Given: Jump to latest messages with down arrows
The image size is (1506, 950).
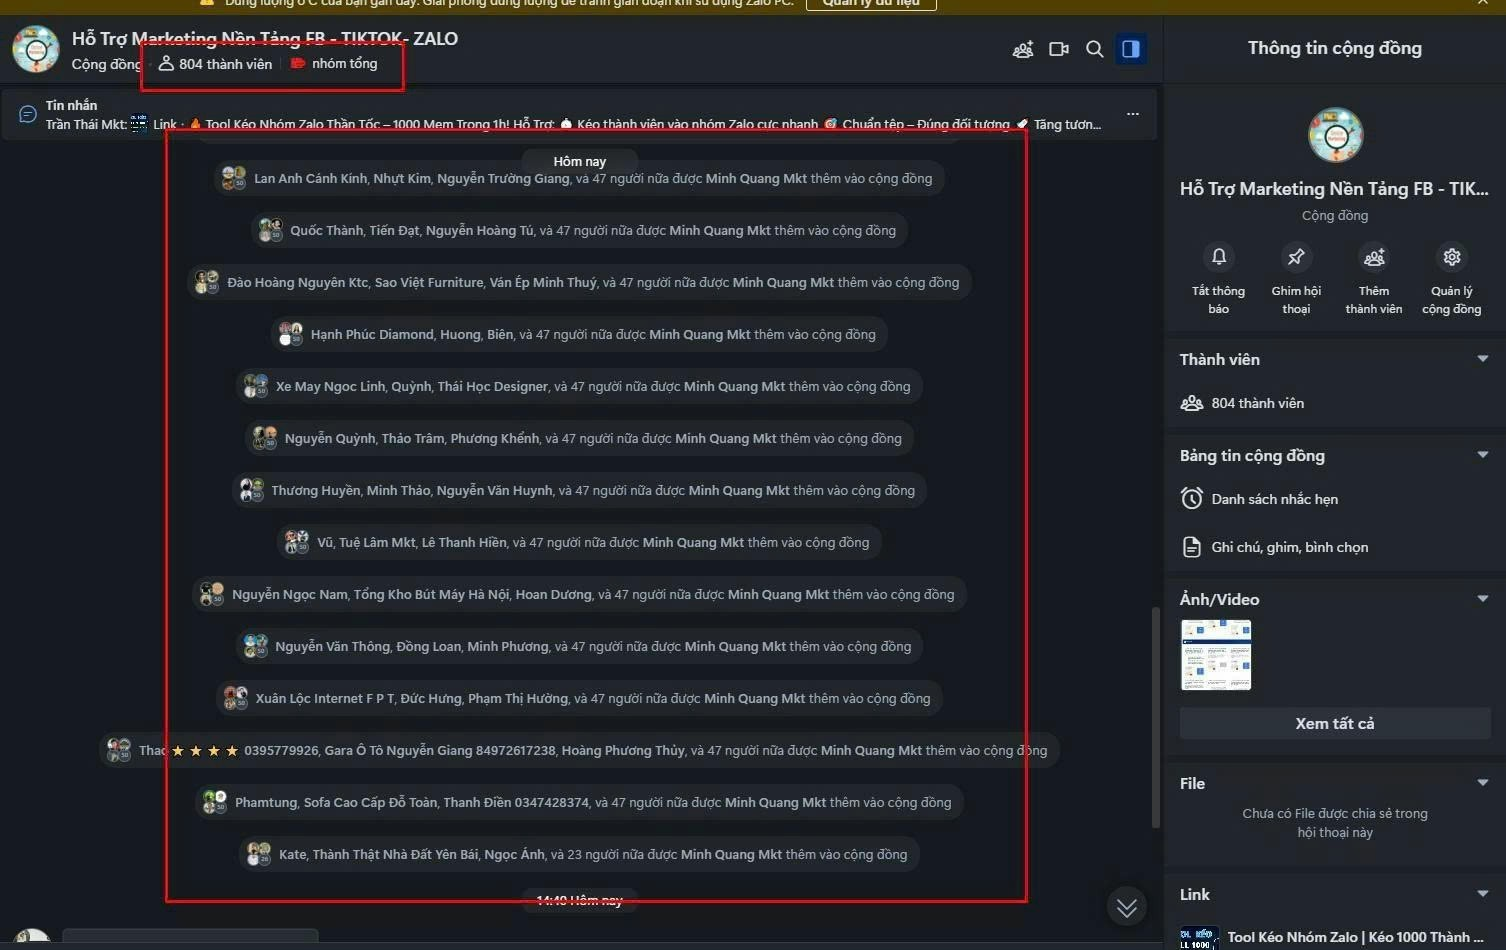Looking at the screenshot, I should 1127,907.
